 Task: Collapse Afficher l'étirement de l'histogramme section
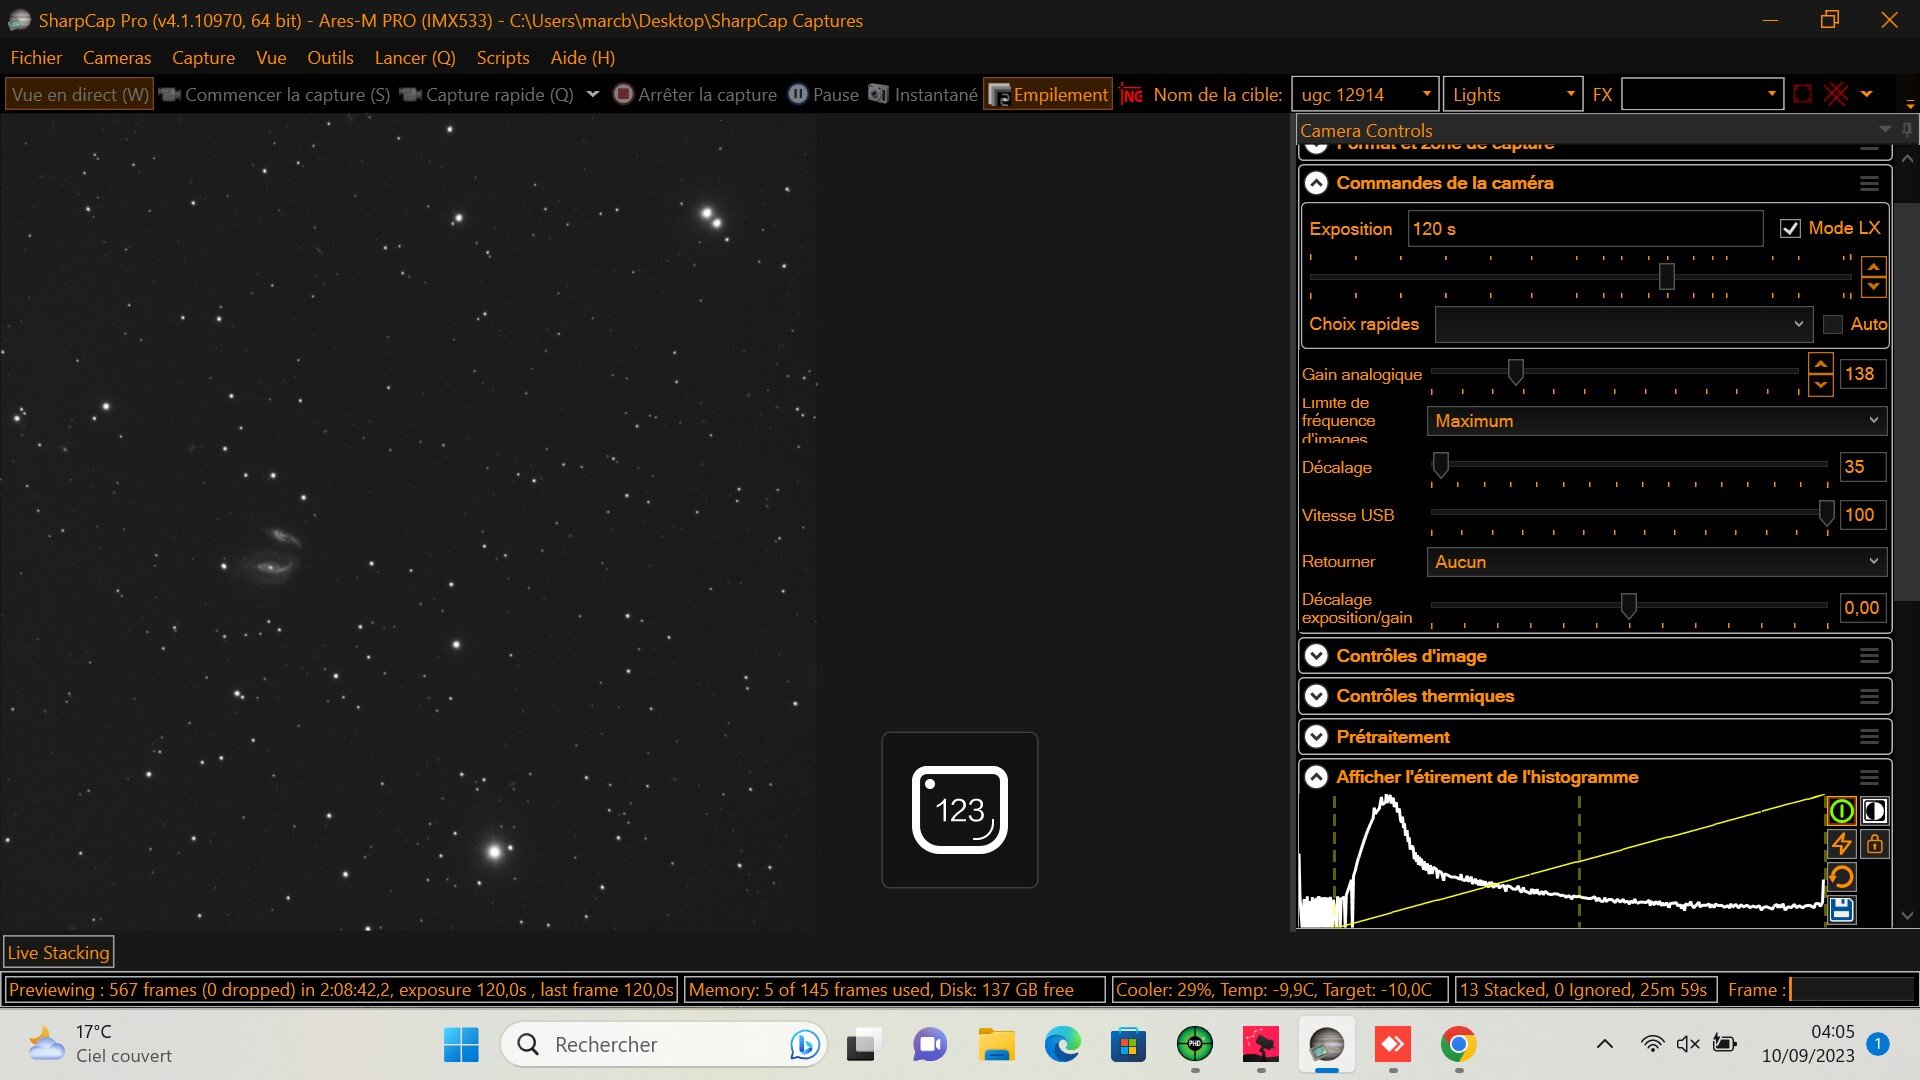tap(1316, 777)
